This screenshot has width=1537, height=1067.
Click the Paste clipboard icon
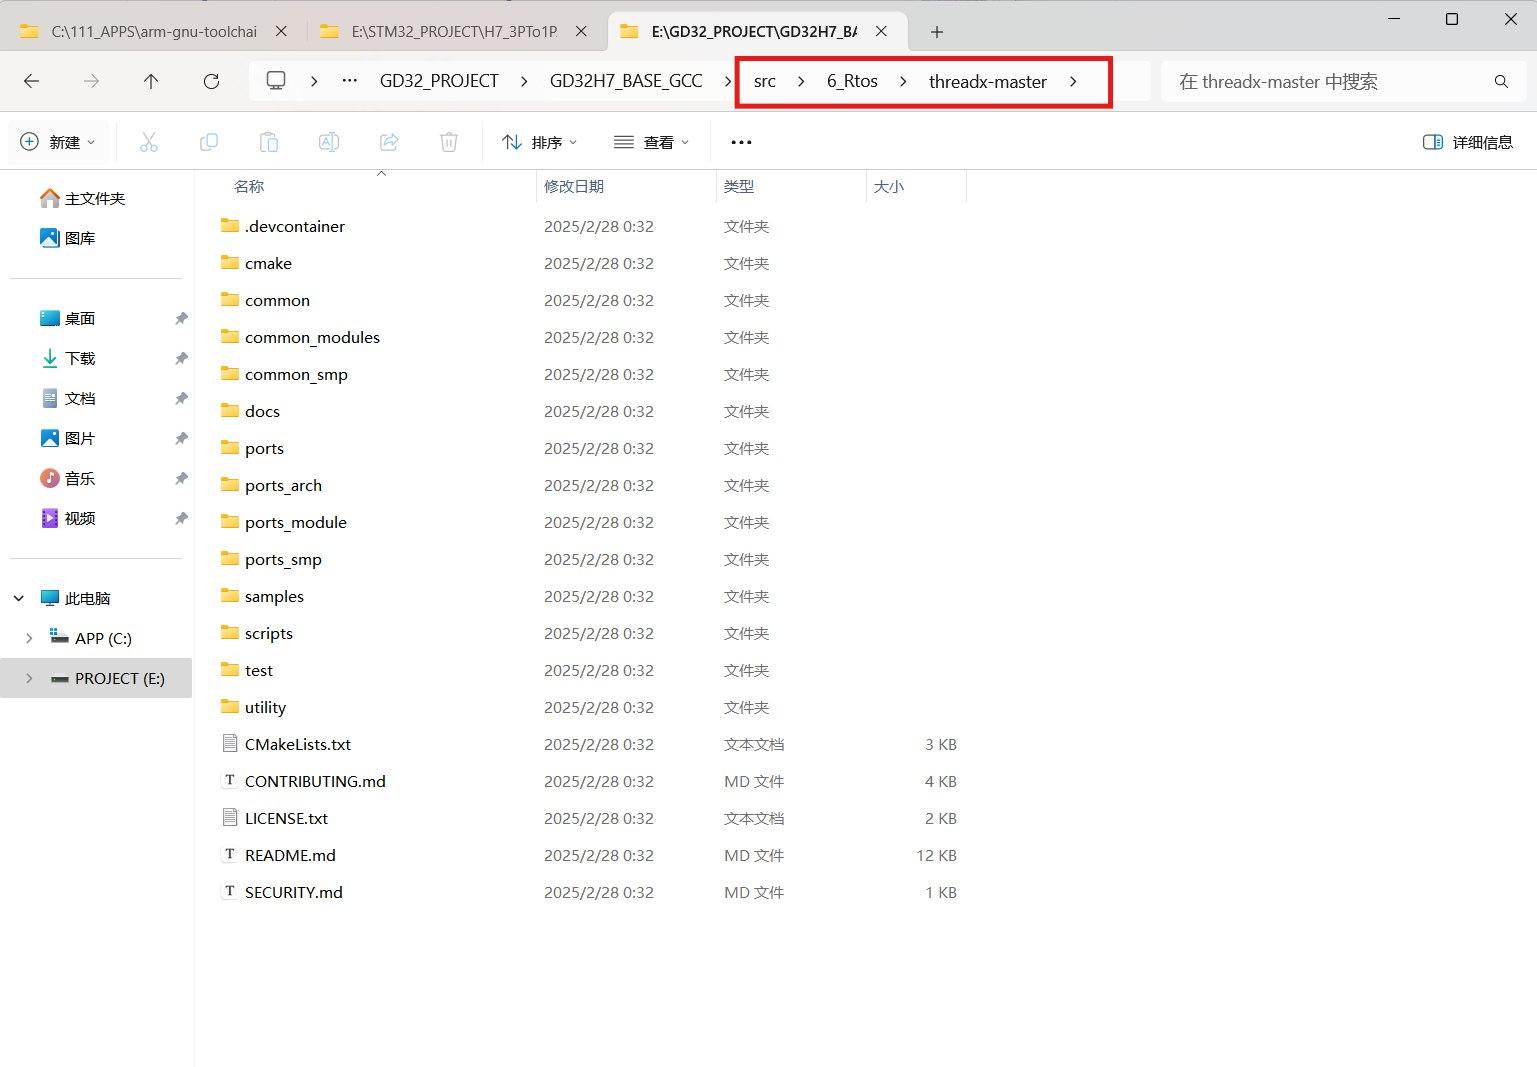pos(269,142)
